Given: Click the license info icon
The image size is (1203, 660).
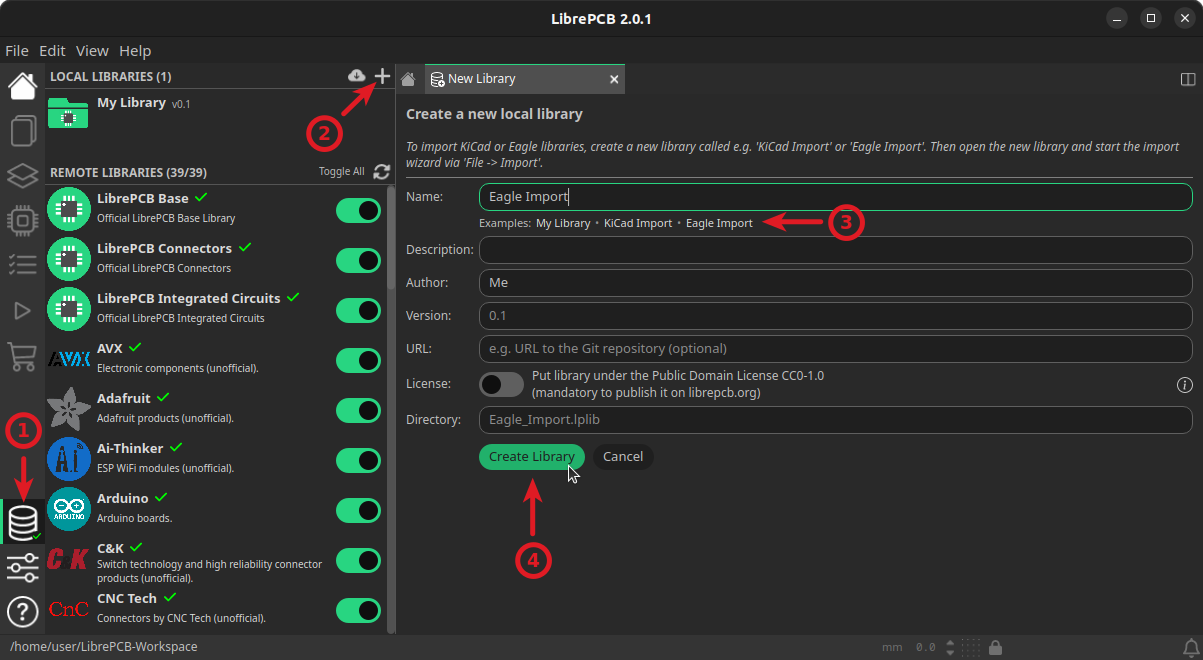Looking at the screenshot, I should coord(1185,384).
